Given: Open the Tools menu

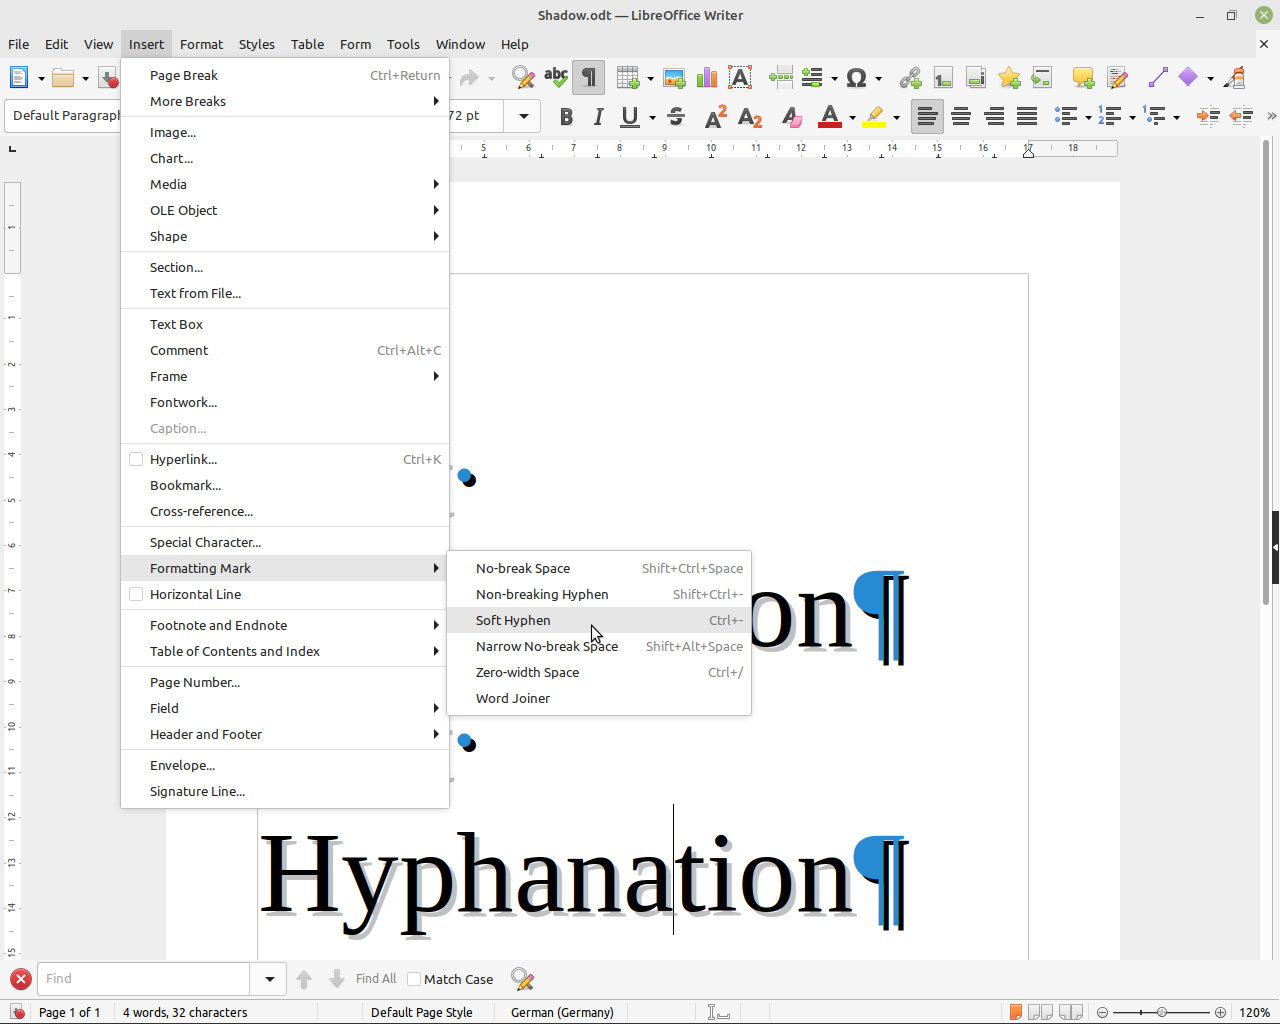Looking at the screenshot, I should [403, 44].
